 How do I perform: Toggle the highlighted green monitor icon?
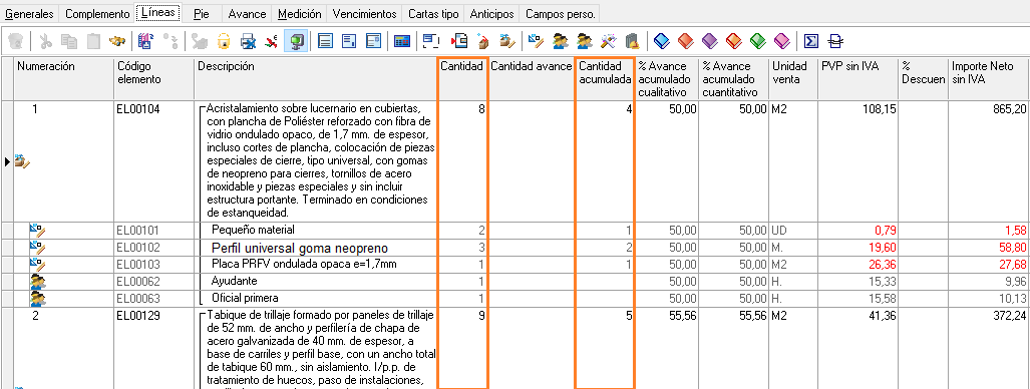pyautogui.click(x=296, y=41)
